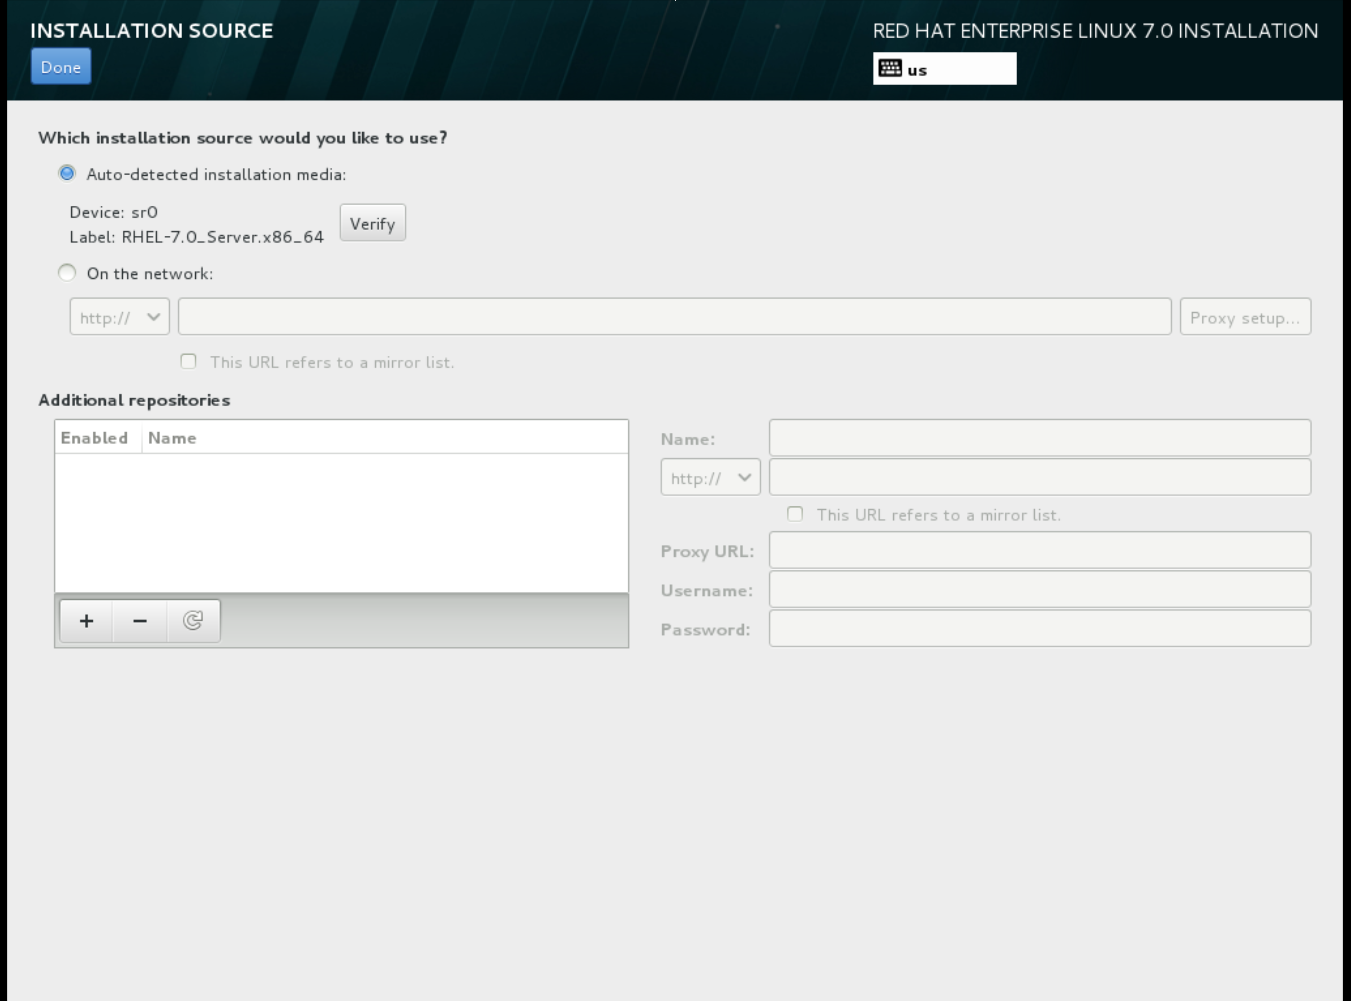1351x1001 pixels.
Task: Click the add repository plus icon
Action: tap(87, 621)
